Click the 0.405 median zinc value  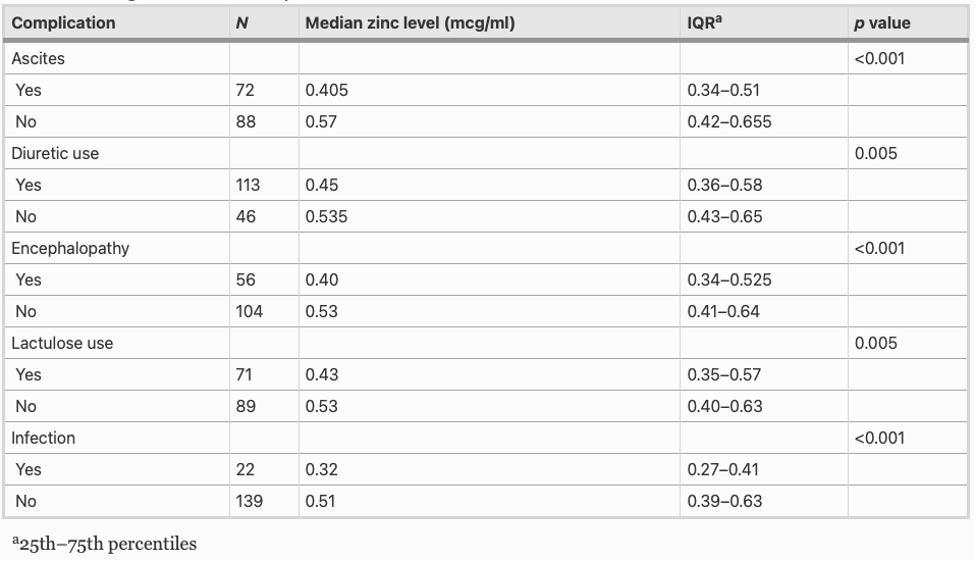click(326, 90)
